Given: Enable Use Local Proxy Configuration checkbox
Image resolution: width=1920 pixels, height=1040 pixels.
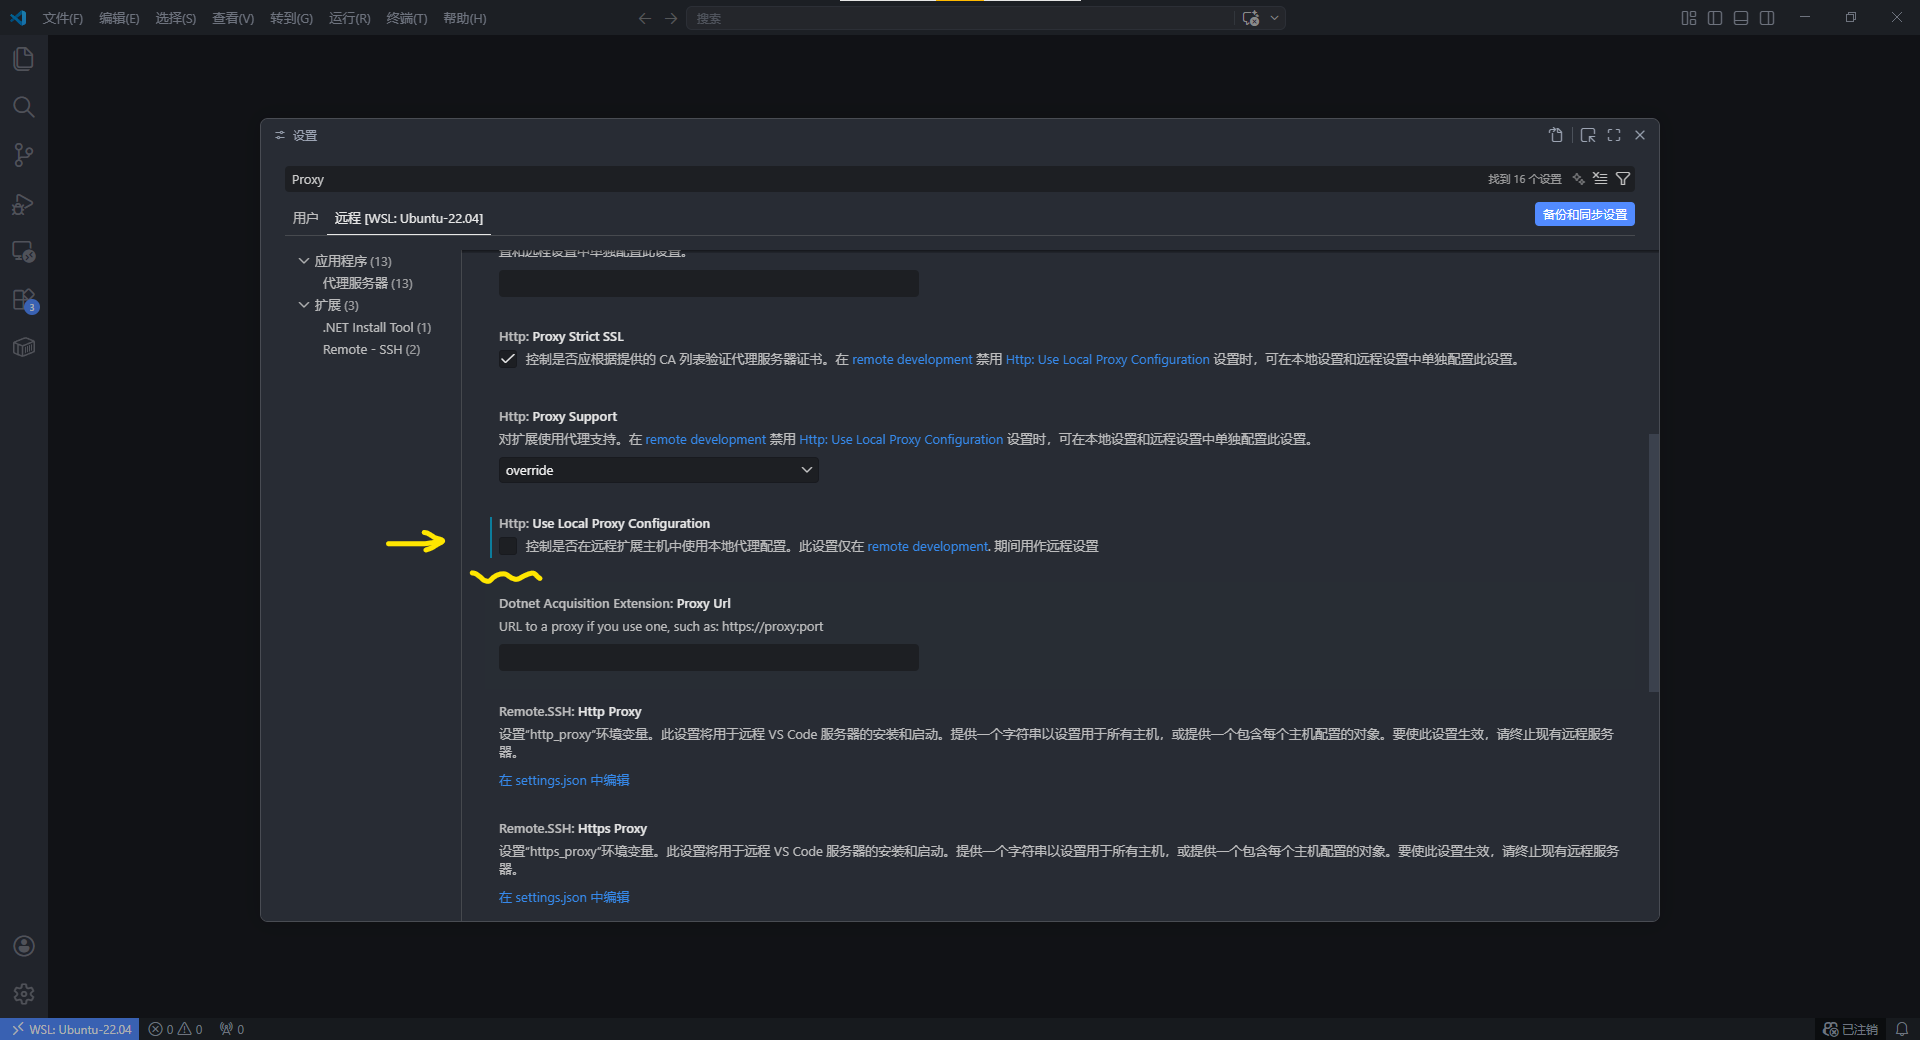Looking at the screenshot, I should click(508, 547).
